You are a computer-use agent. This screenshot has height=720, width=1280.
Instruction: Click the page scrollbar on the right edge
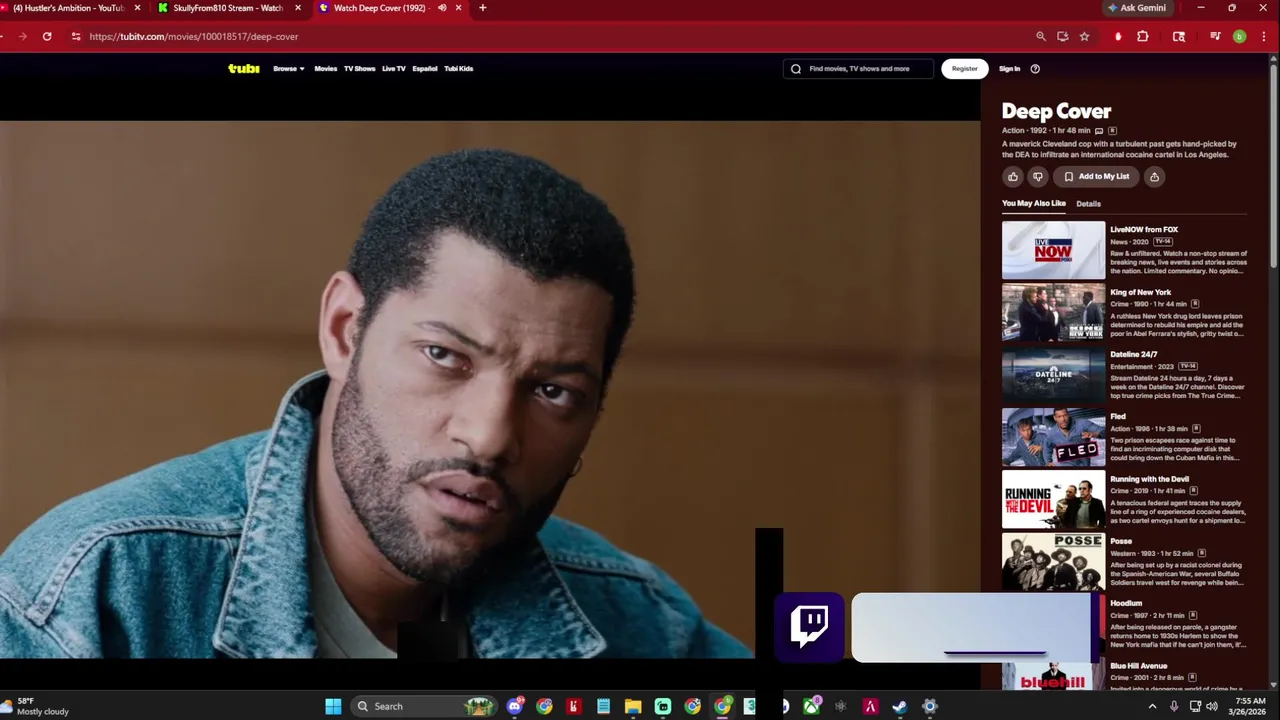[x=1273, y=165]
